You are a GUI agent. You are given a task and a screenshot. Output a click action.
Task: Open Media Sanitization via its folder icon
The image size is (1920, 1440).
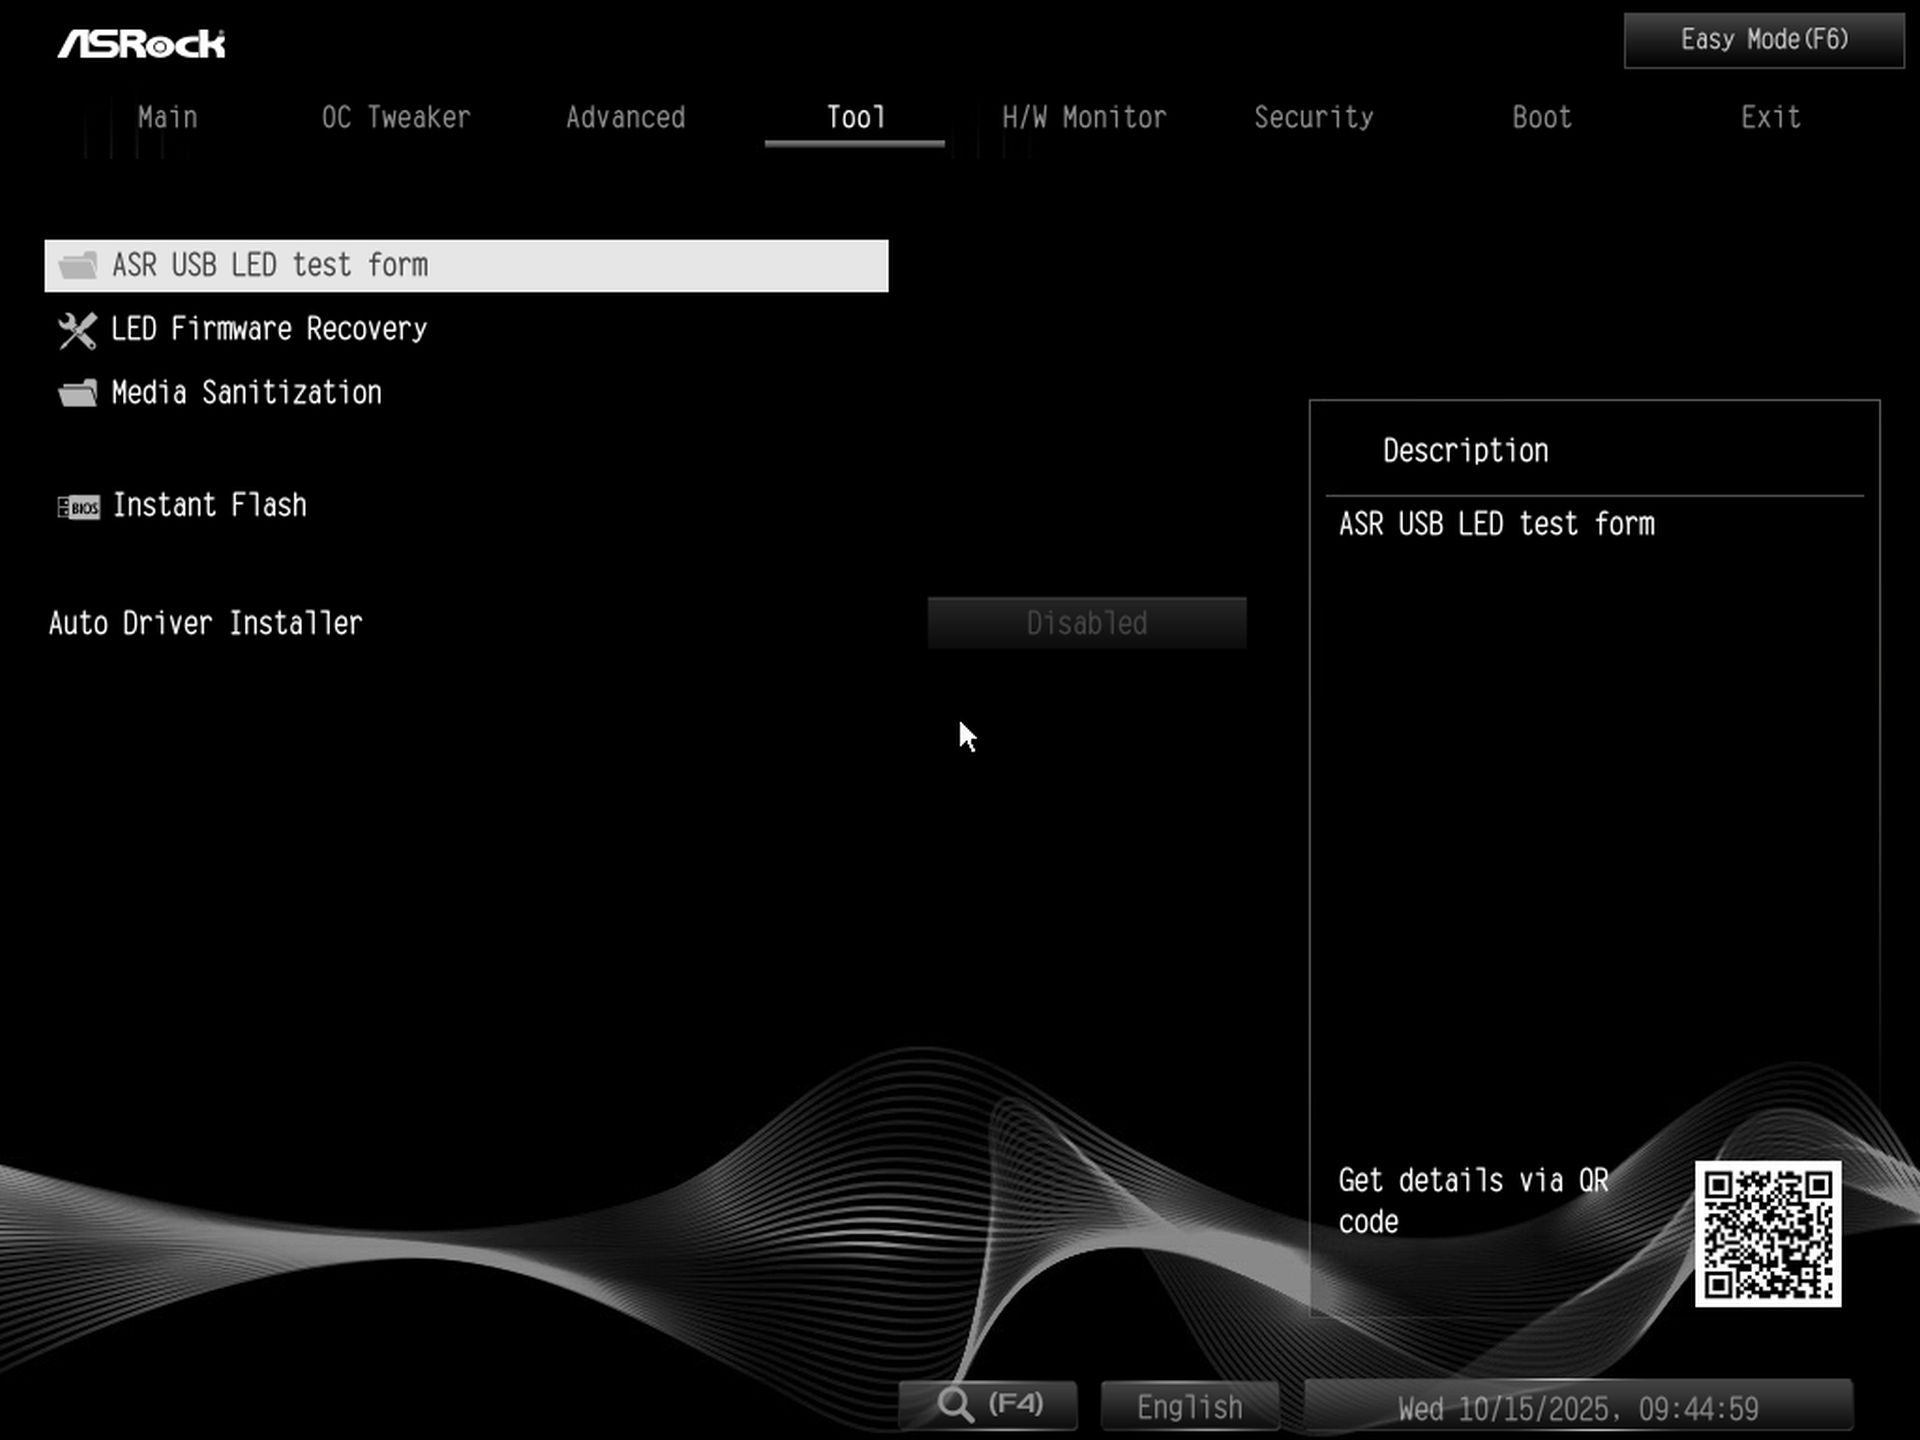pos(76,392)
